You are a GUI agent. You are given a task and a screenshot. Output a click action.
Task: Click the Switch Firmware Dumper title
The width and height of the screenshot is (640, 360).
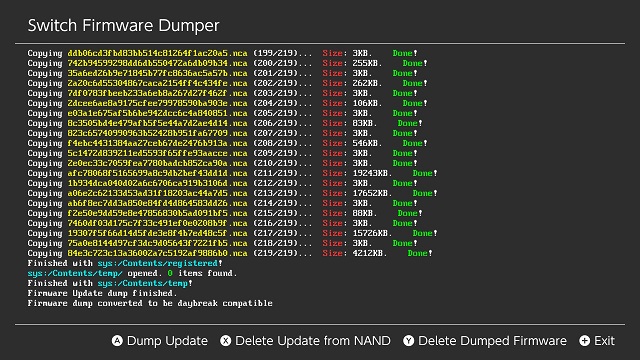(x=124, y=25)
